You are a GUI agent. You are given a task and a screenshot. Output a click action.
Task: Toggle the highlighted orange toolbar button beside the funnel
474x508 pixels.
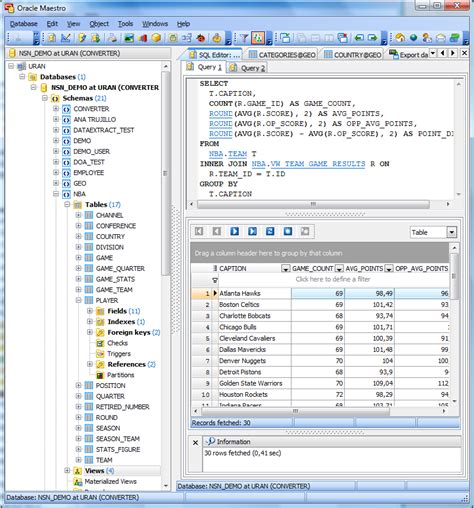258,38
